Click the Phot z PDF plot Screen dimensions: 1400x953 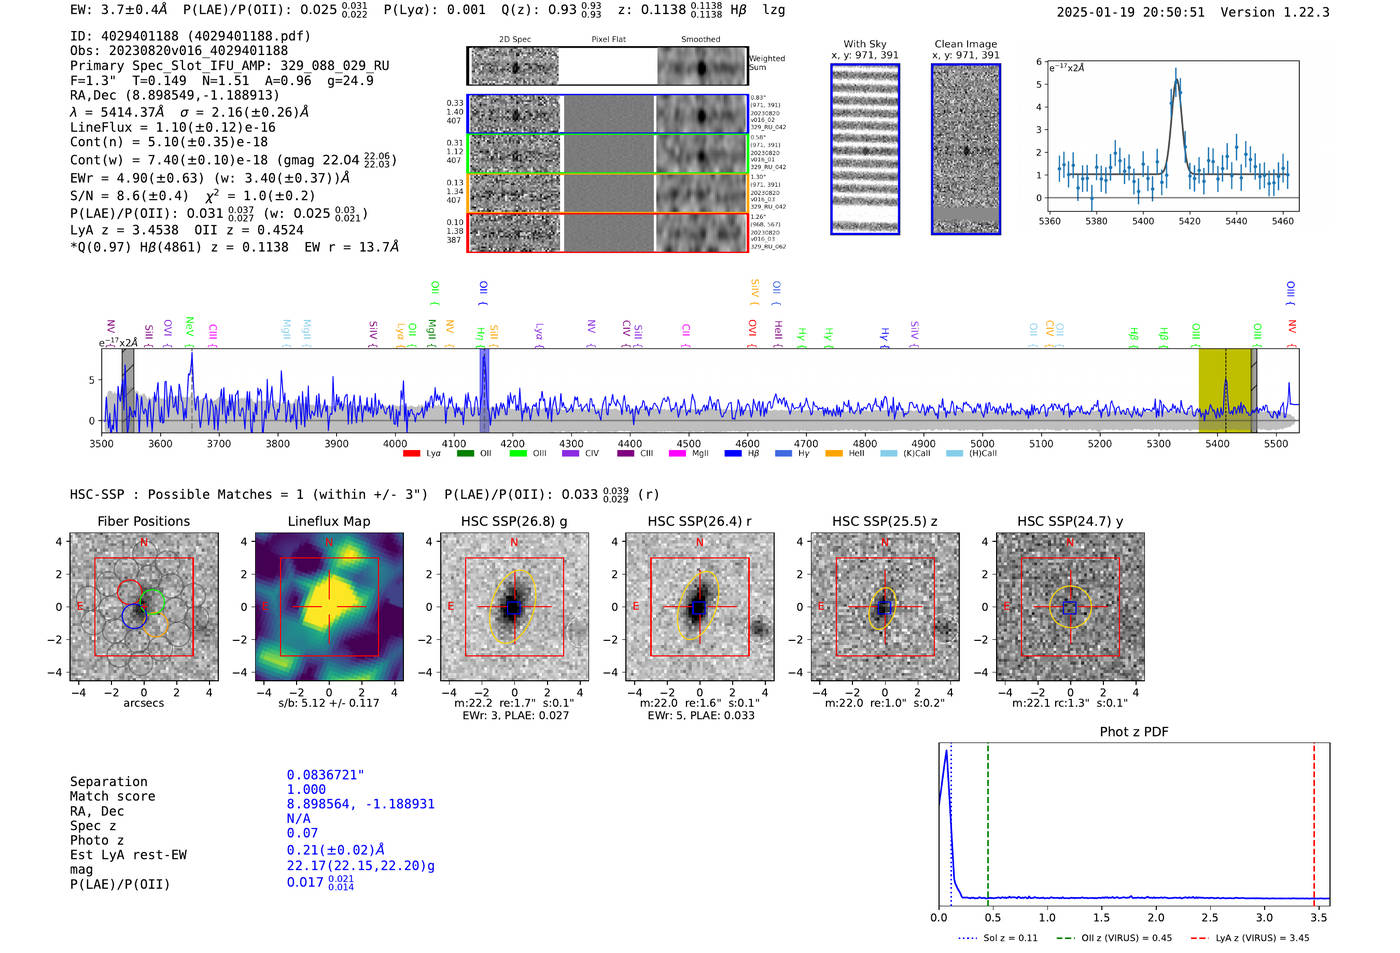[1134, 824]
